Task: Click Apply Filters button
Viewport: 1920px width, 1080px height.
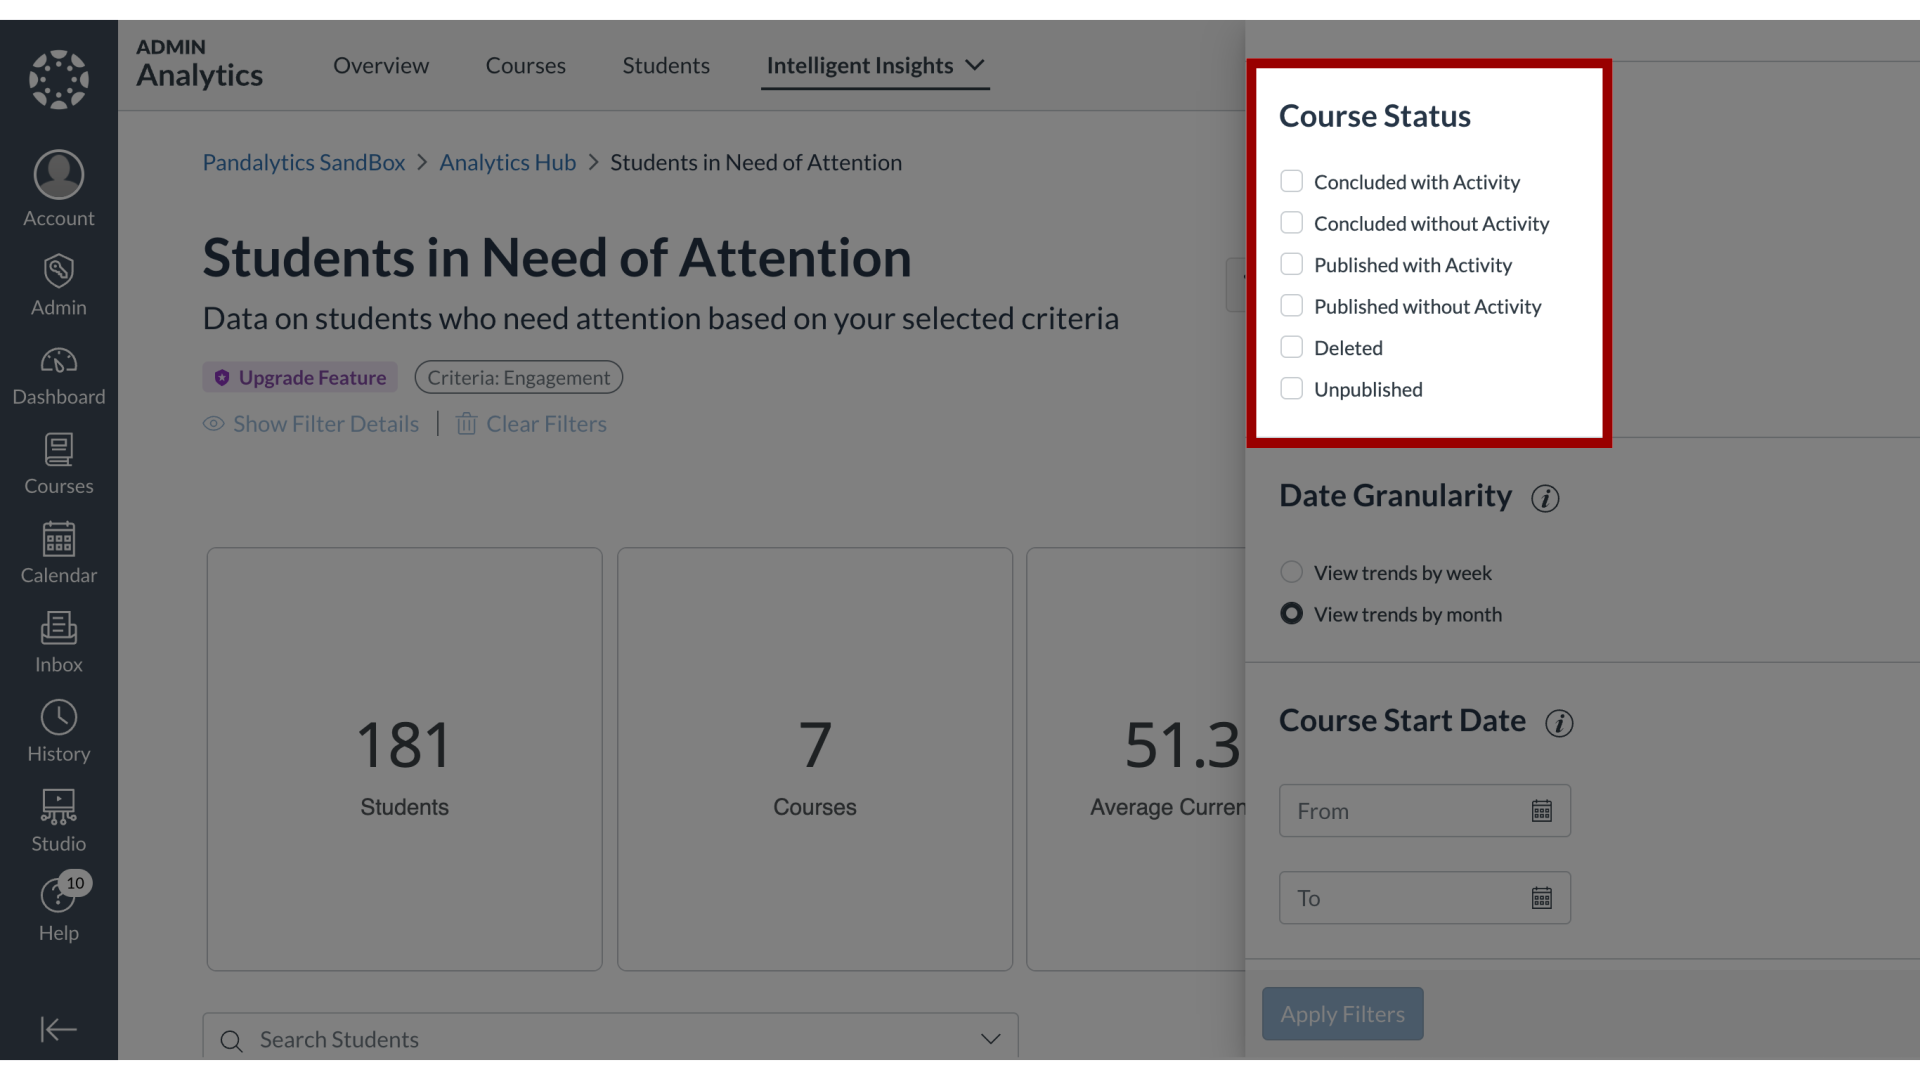Action: click(1342, 1013)
